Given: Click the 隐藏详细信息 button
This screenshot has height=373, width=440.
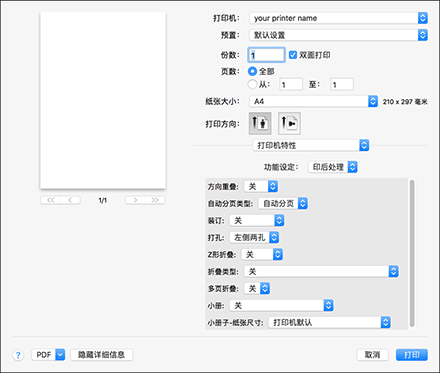Looking at the screenshot, I should [102, 355].
